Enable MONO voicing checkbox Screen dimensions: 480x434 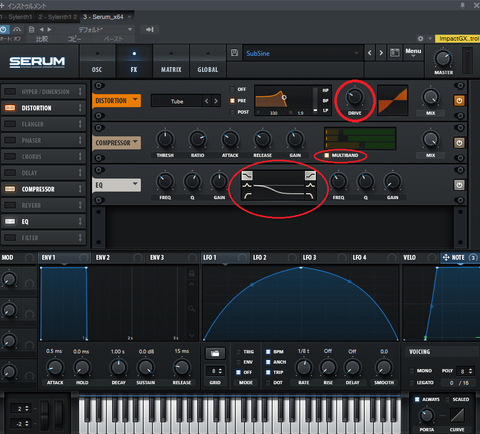[x=412, y=371]
